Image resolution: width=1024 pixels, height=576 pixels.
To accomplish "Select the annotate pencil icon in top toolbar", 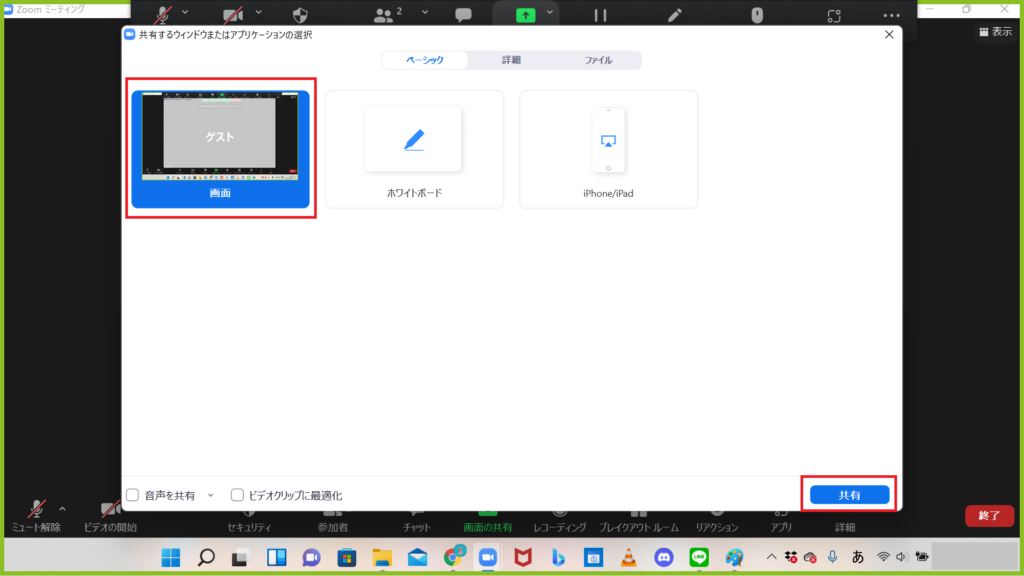I will pyautogui.click(x=675, y=15).
